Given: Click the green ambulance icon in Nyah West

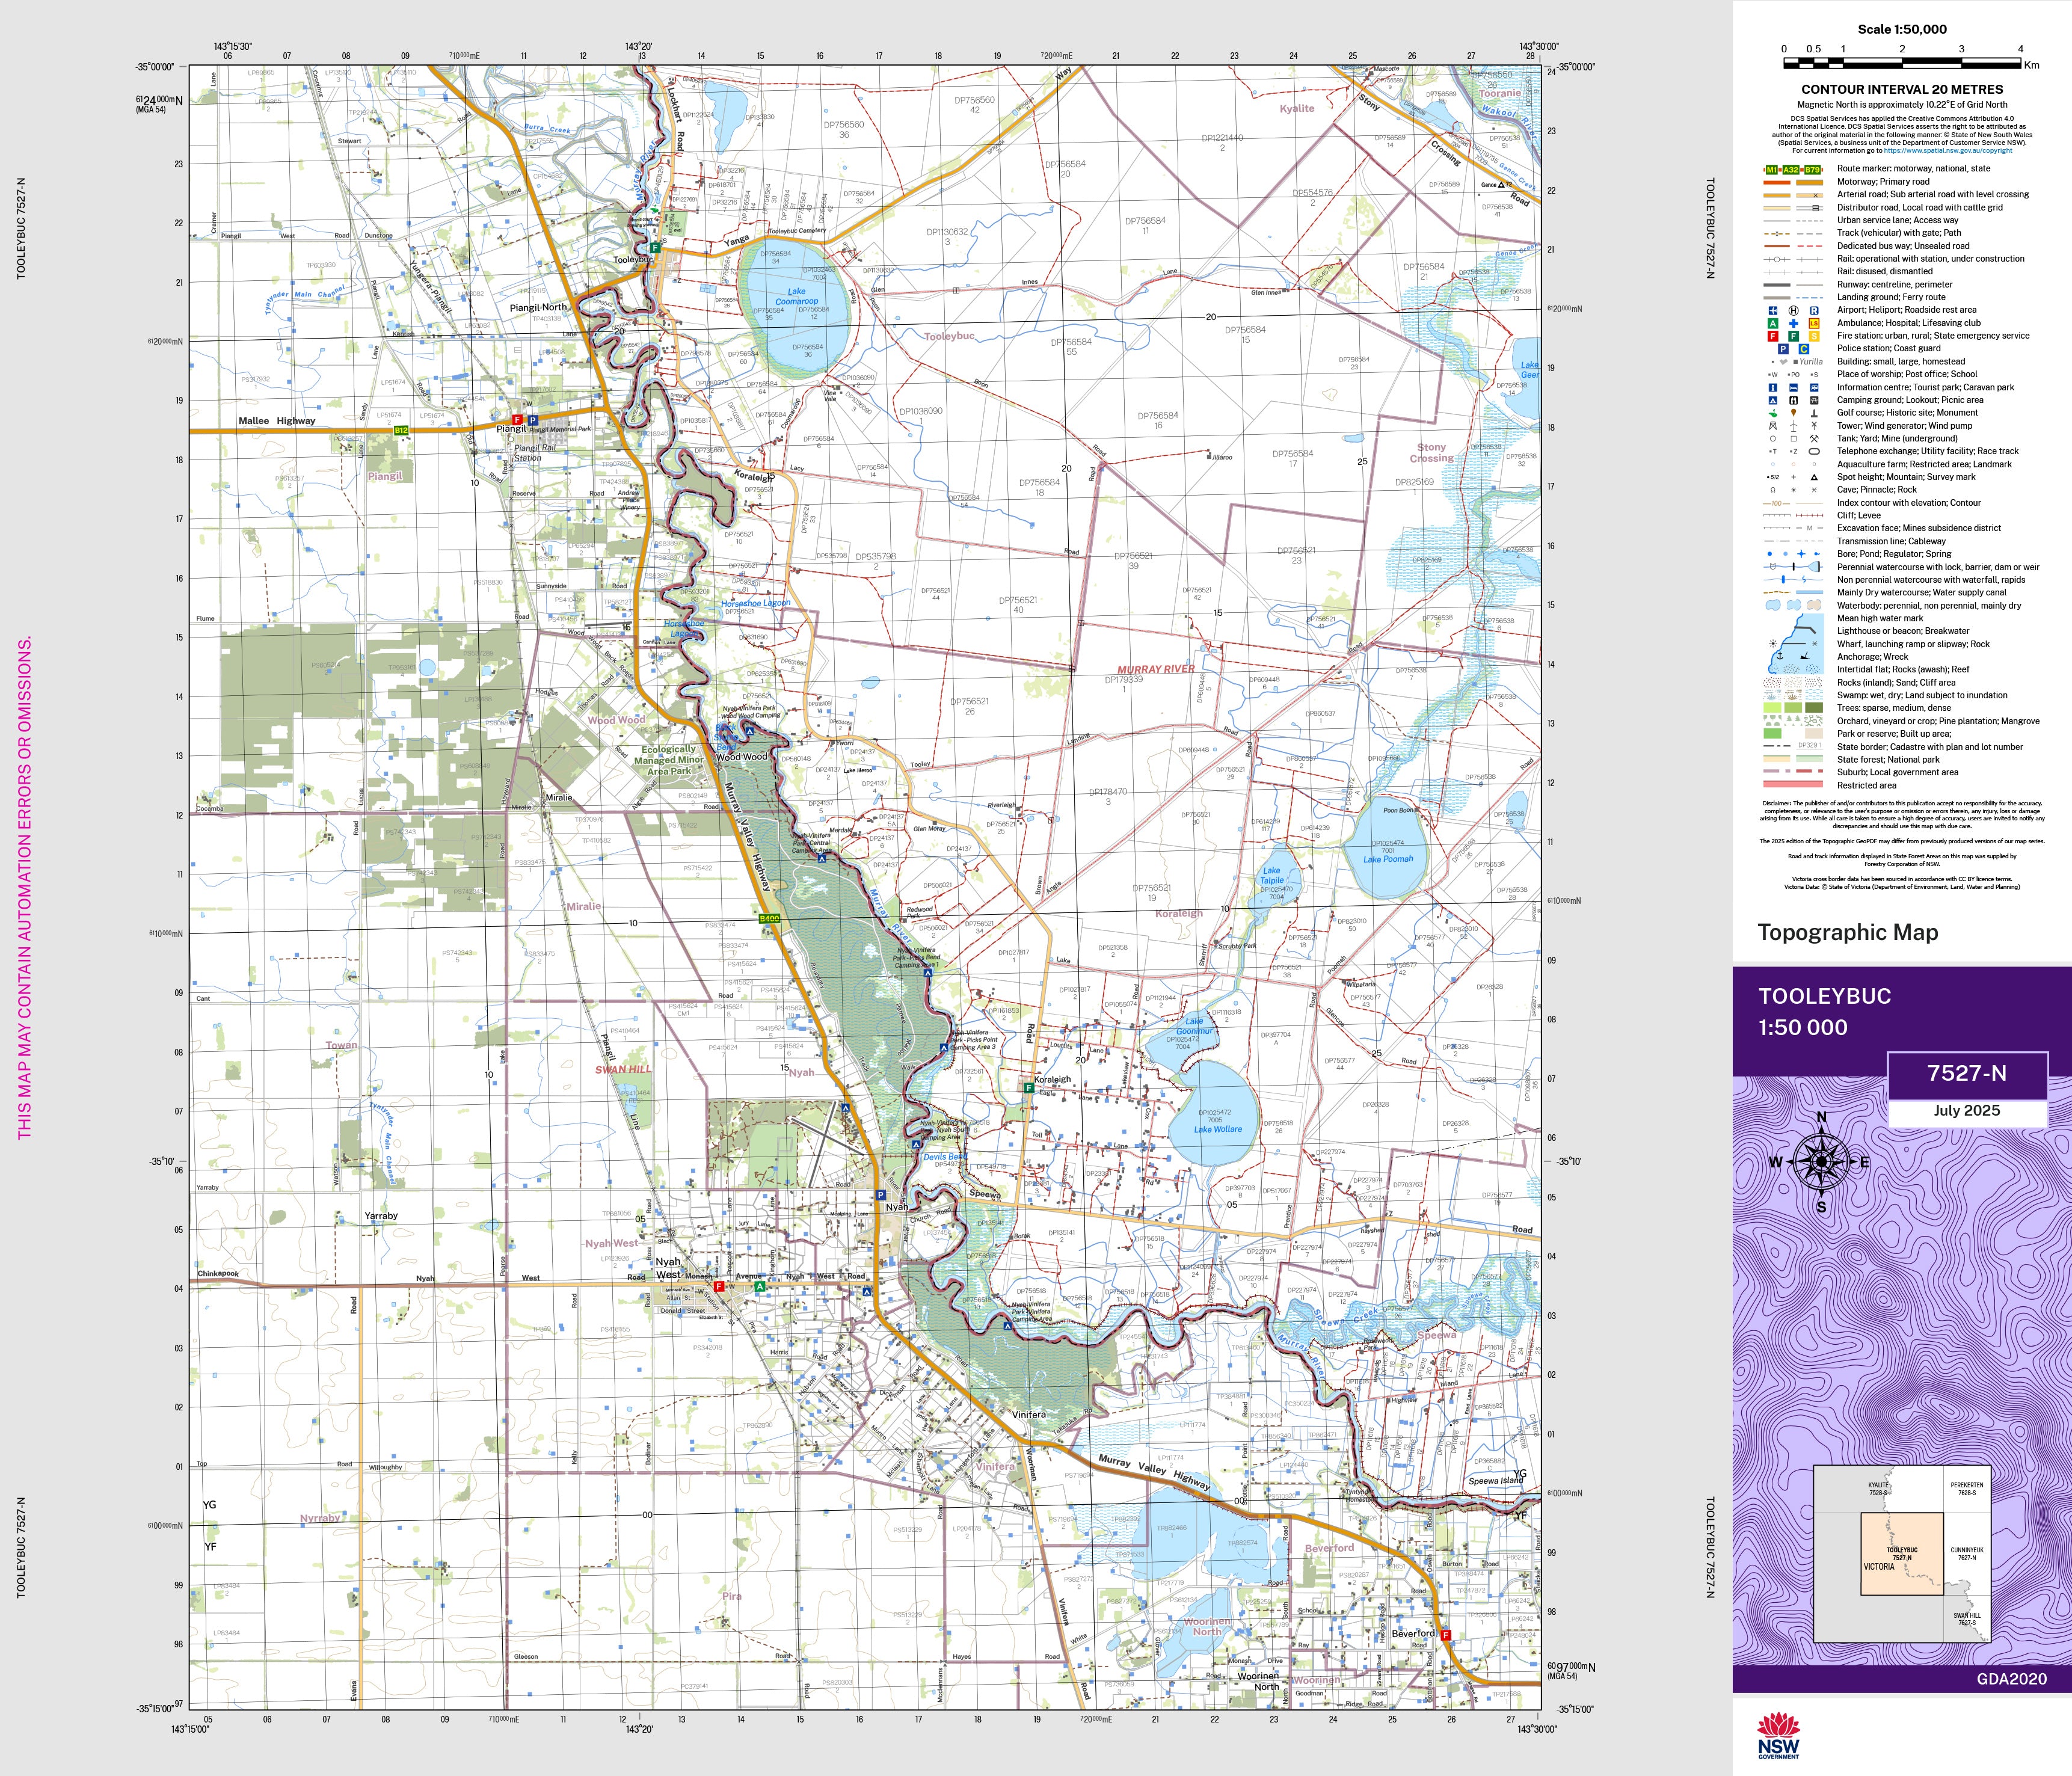Looking at the screenshot, I should [760, 1287].
